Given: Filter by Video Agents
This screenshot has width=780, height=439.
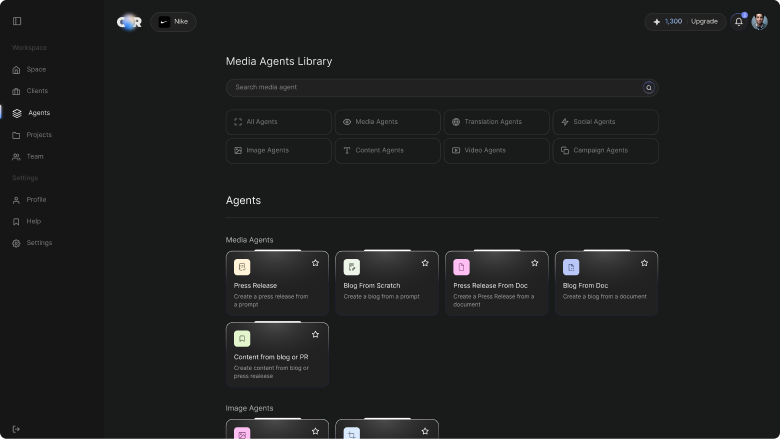Looking at the screenshot, I should (x=496, y=151).
